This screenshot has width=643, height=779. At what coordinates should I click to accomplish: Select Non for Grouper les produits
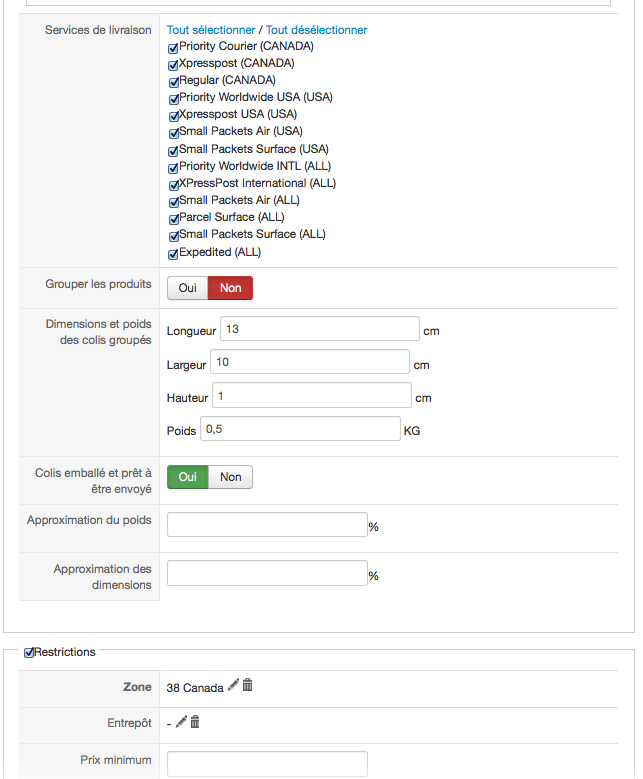tap(231, 288)
